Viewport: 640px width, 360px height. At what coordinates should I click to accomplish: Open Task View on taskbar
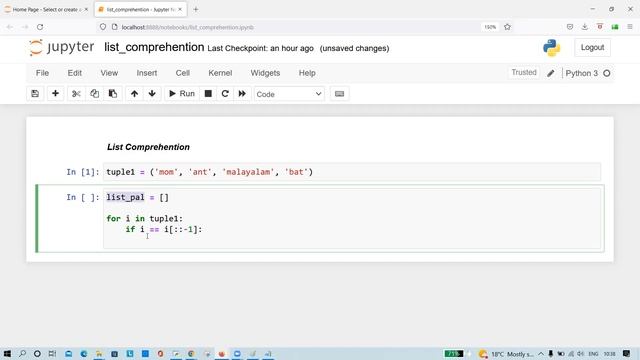tap(52, 353)
